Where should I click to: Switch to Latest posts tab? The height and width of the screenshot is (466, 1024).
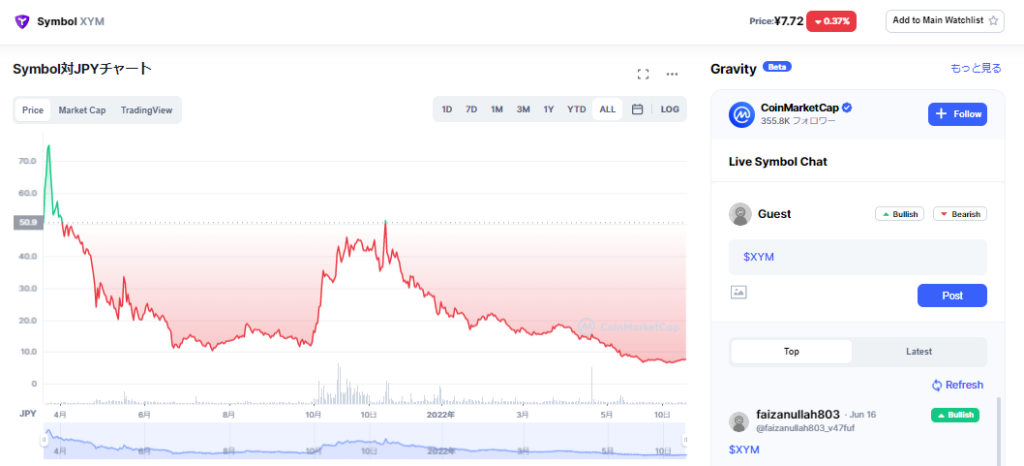pyautogui.click(x=919, y=352)
